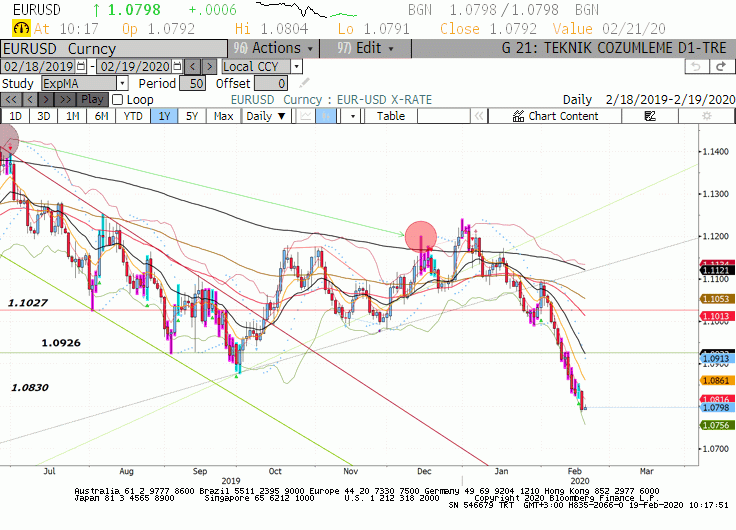Jump to start with double-left rewind button
The image size is (736, 530).
coord(11,100)
